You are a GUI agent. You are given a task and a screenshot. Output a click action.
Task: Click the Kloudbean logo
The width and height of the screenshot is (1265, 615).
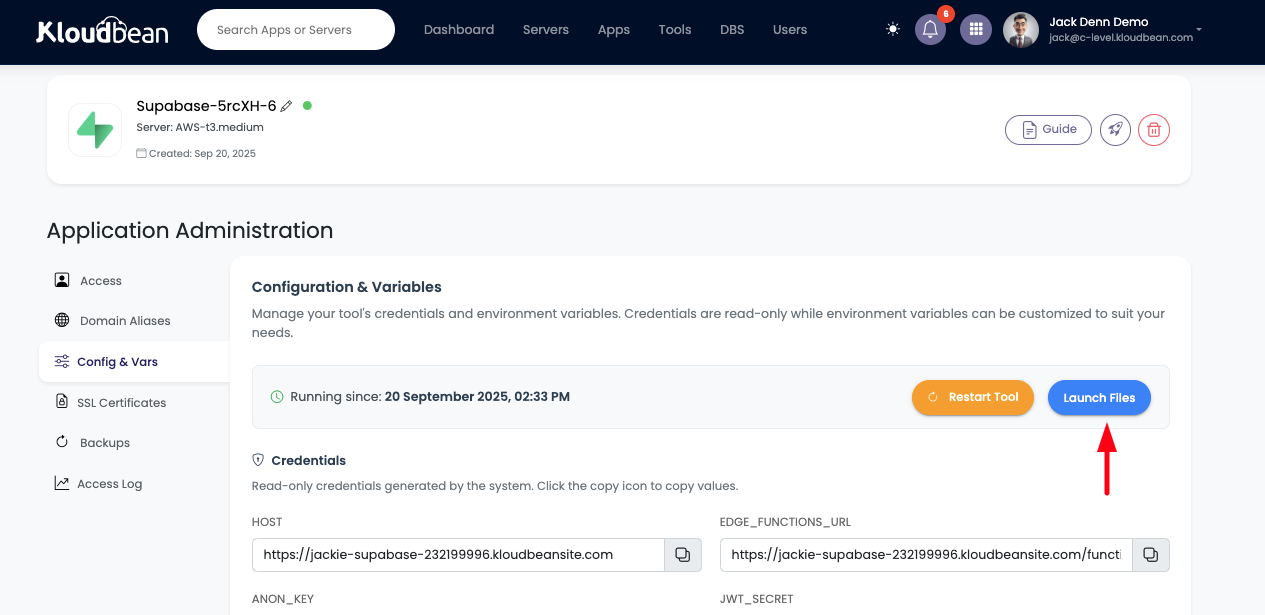pos(102,31)
